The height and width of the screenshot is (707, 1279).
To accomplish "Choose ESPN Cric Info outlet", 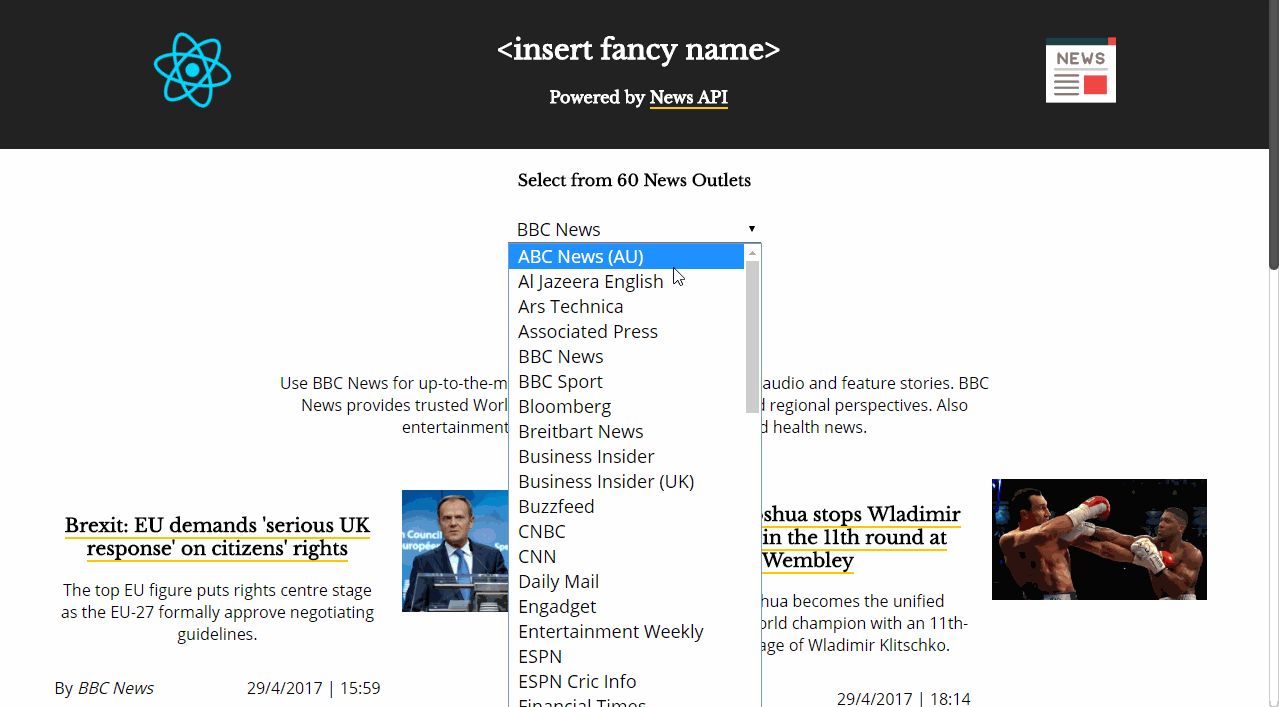I will click(627, 681).
